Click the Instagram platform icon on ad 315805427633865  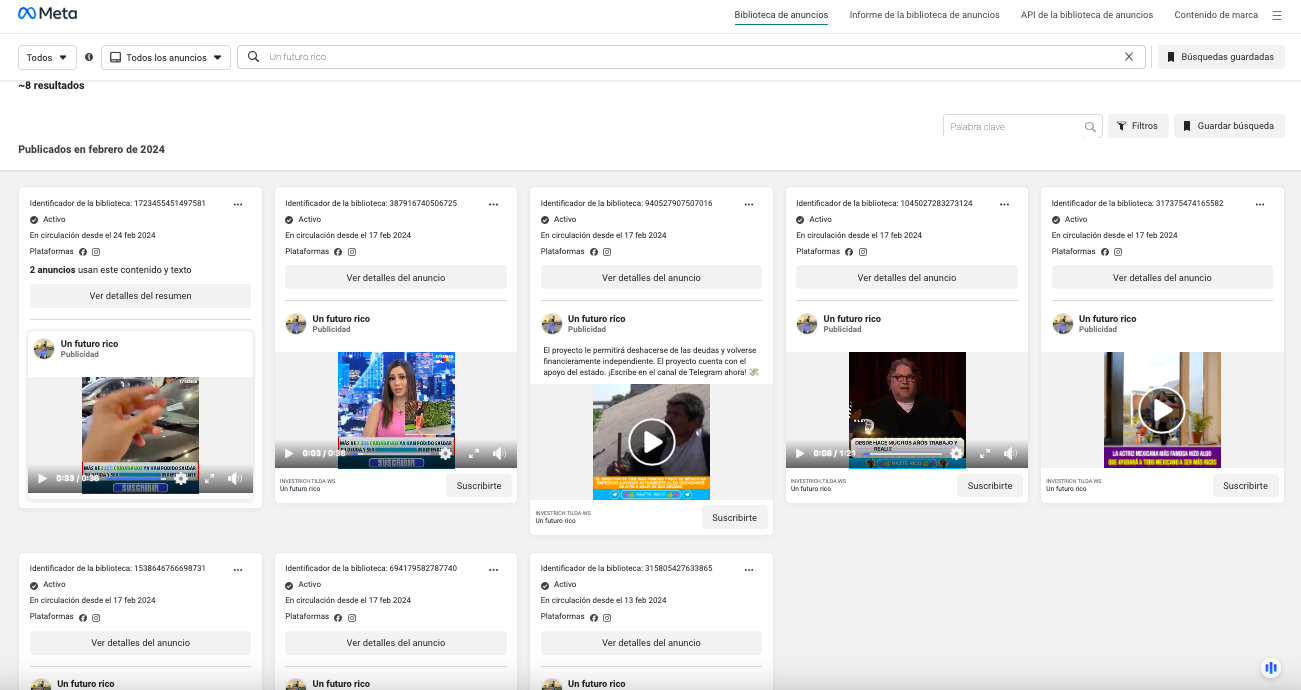(x=607, y=617)
